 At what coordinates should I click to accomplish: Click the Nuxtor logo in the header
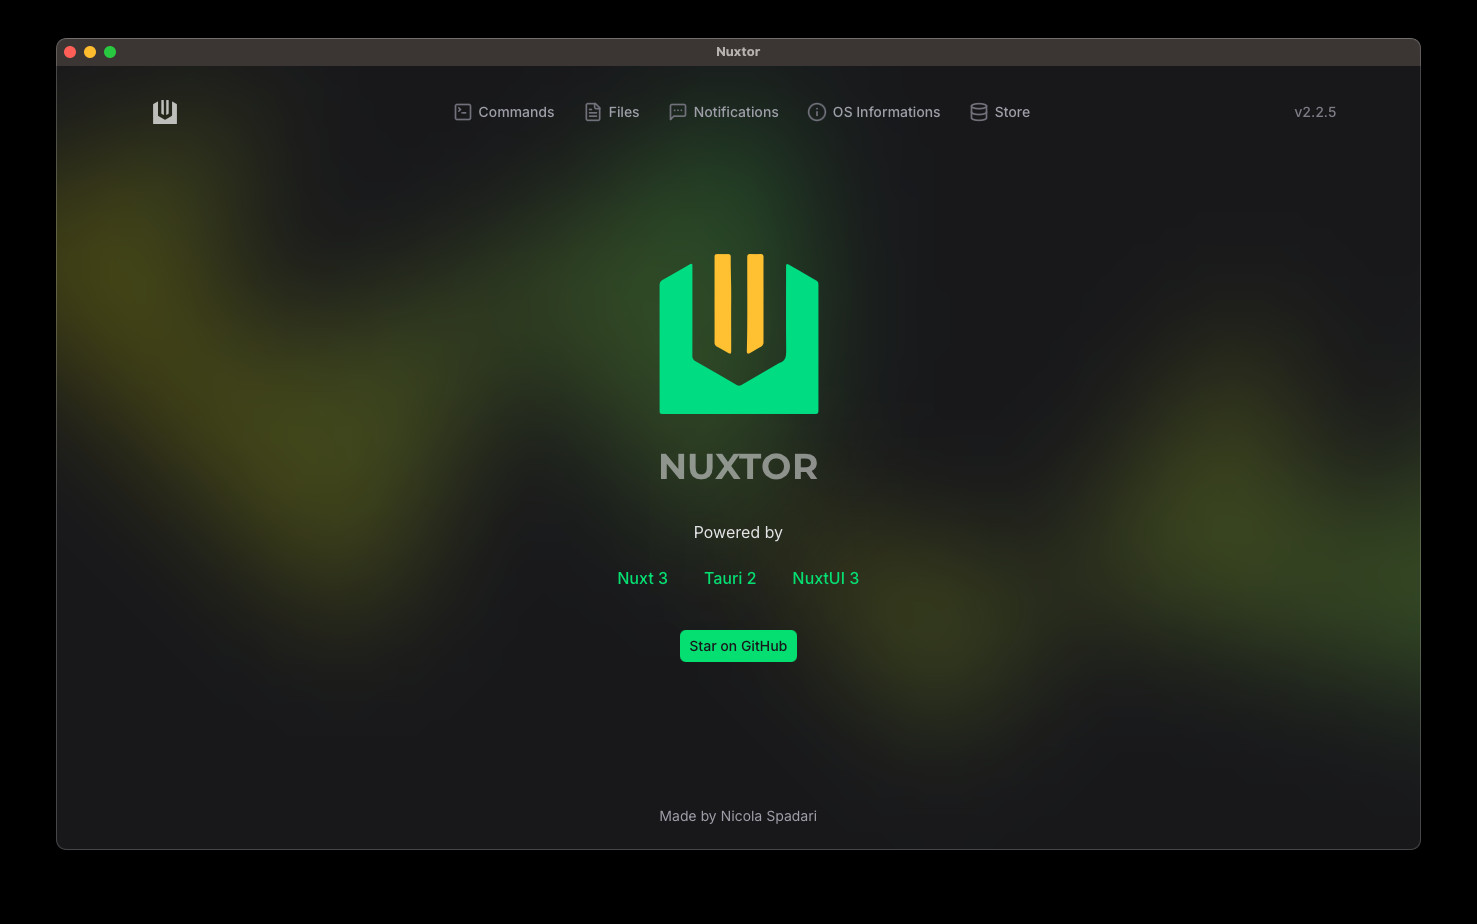tap(165, 112)
